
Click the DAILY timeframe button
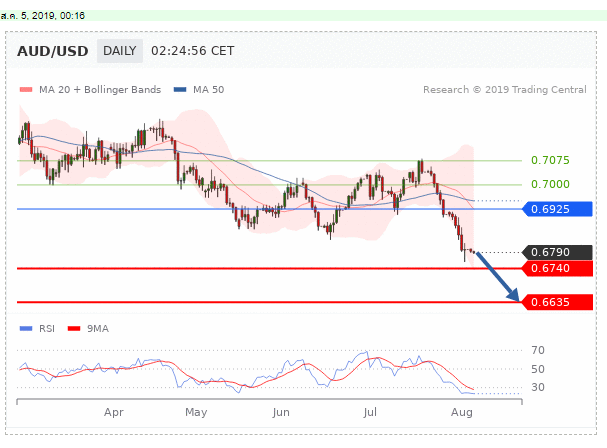[x=120, y=51]
